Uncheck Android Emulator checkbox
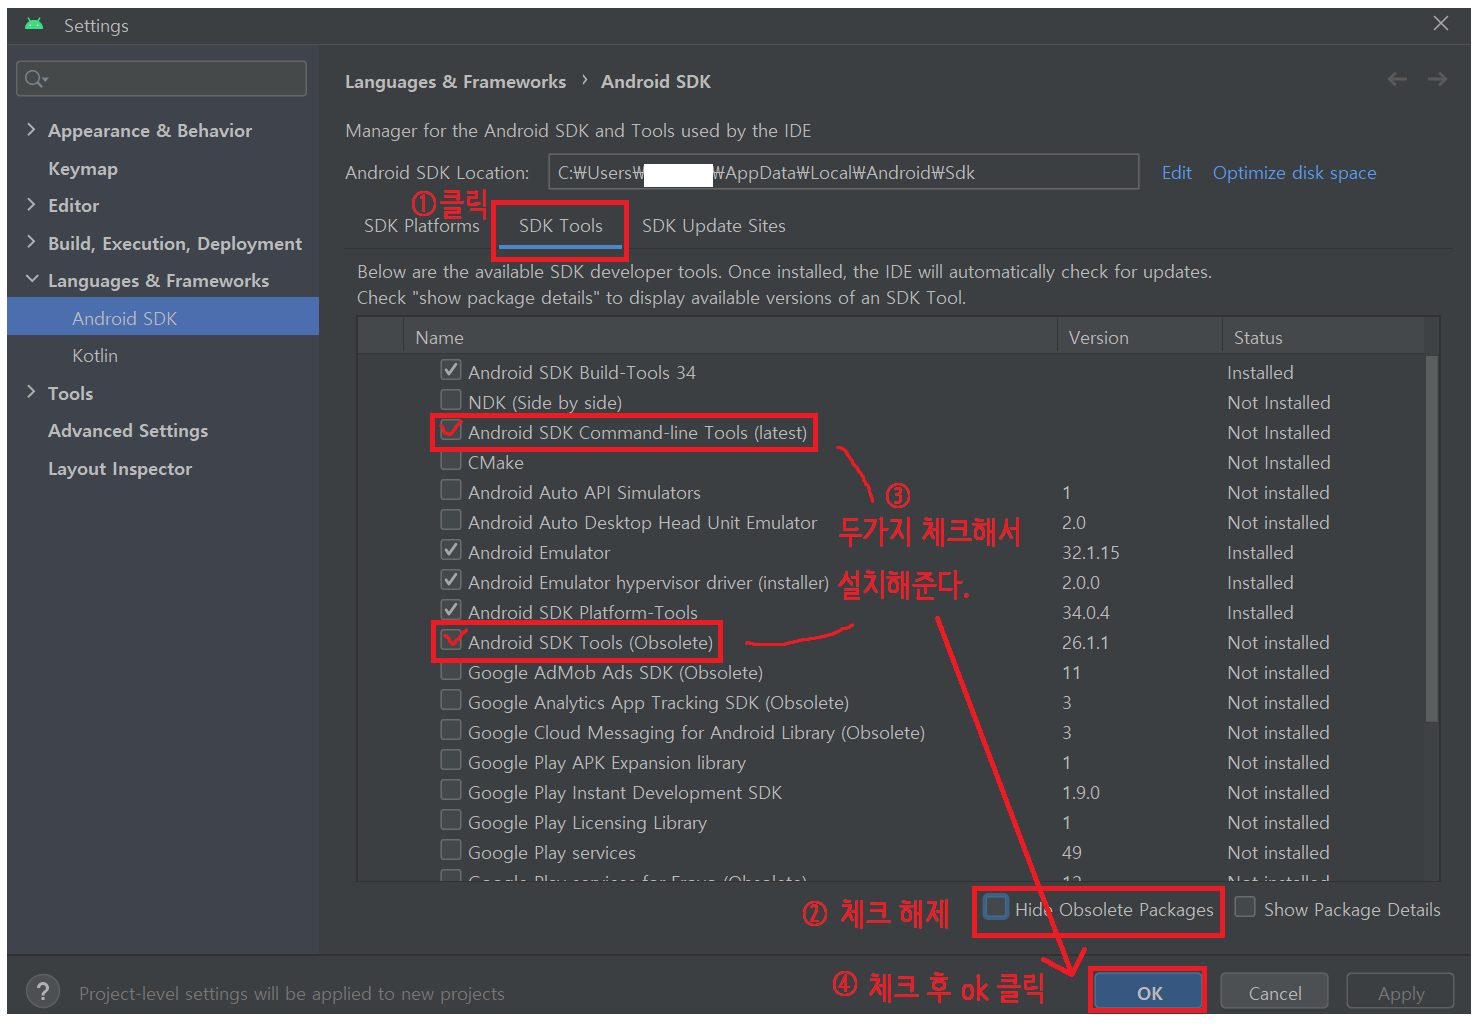The width and height of the screenshot is (1481, 1026). [x=451, y=550]
